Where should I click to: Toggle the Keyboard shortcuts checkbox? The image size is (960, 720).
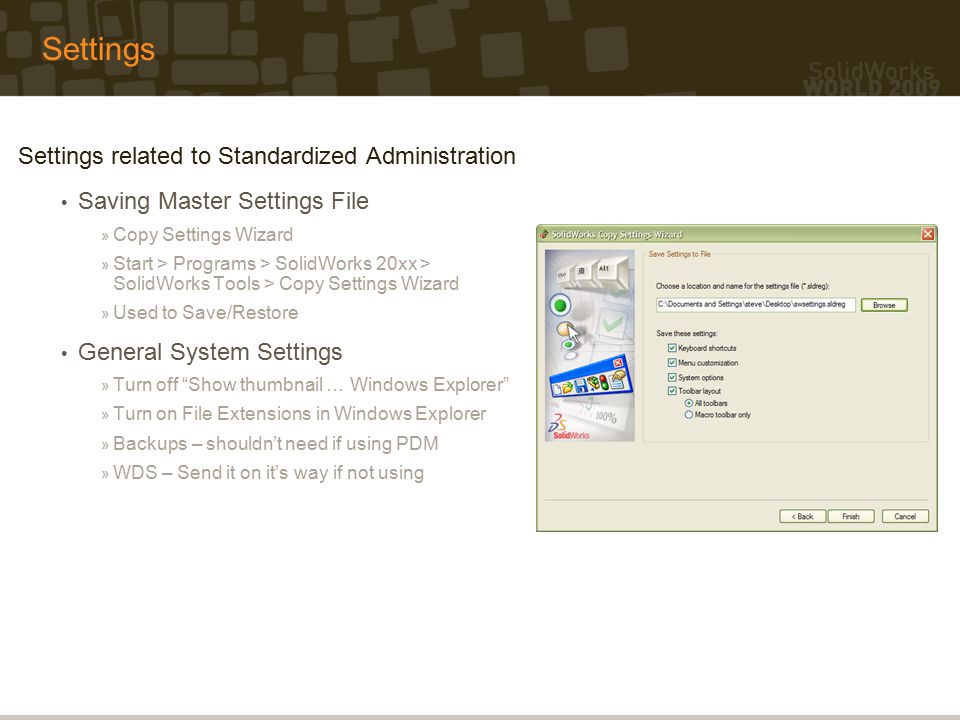point(672,348)
